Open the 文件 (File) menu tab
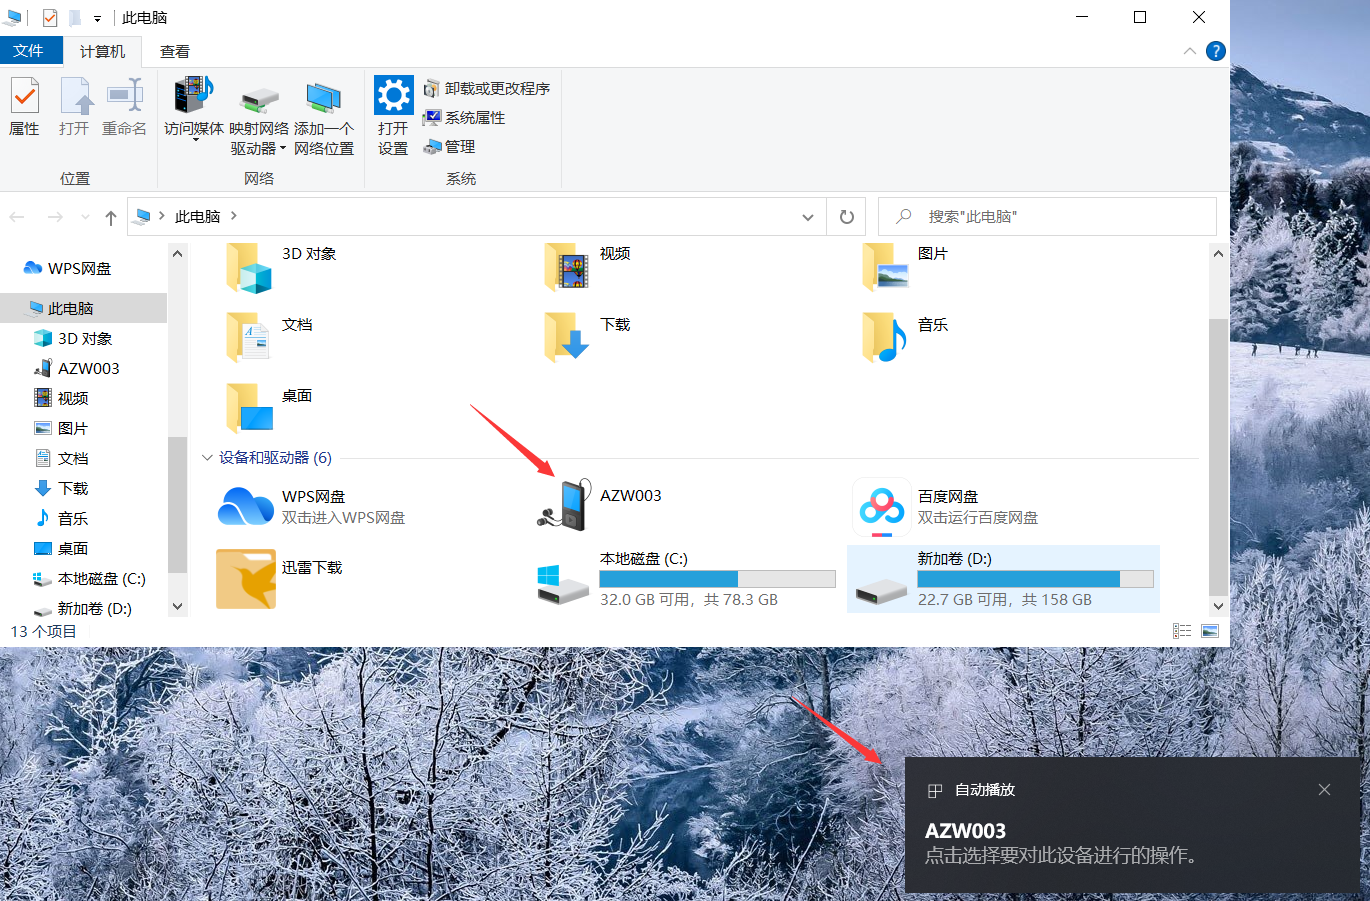The width and height of the screenshot is (1370, 901). coord(29,51)
